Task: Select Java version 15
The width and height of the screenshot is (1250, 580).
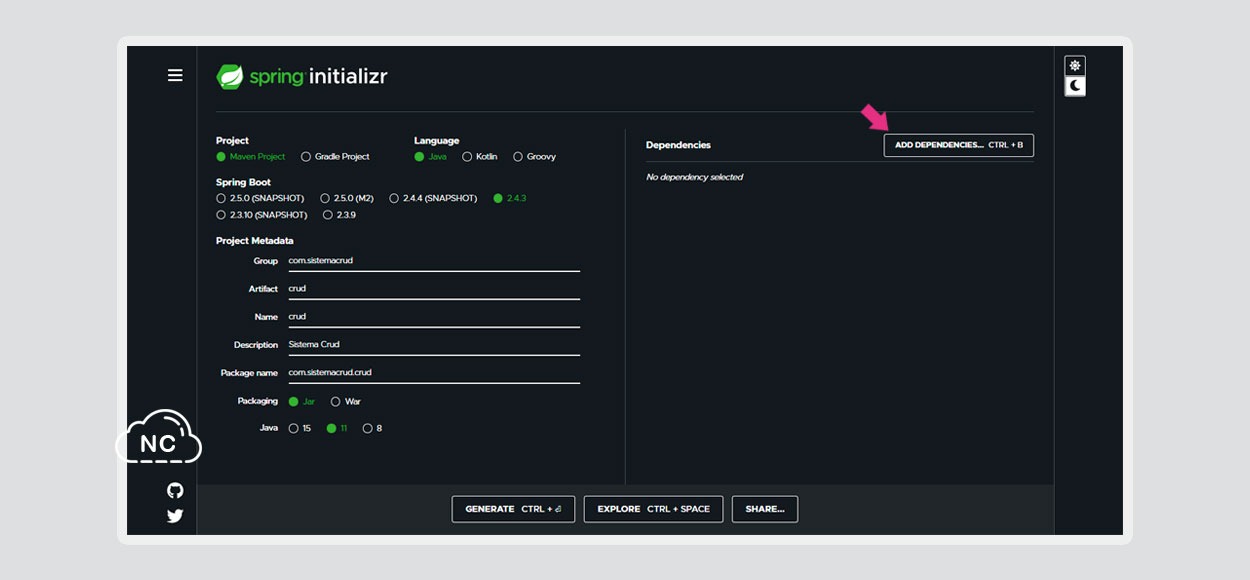Action: (x=300, y=429)
